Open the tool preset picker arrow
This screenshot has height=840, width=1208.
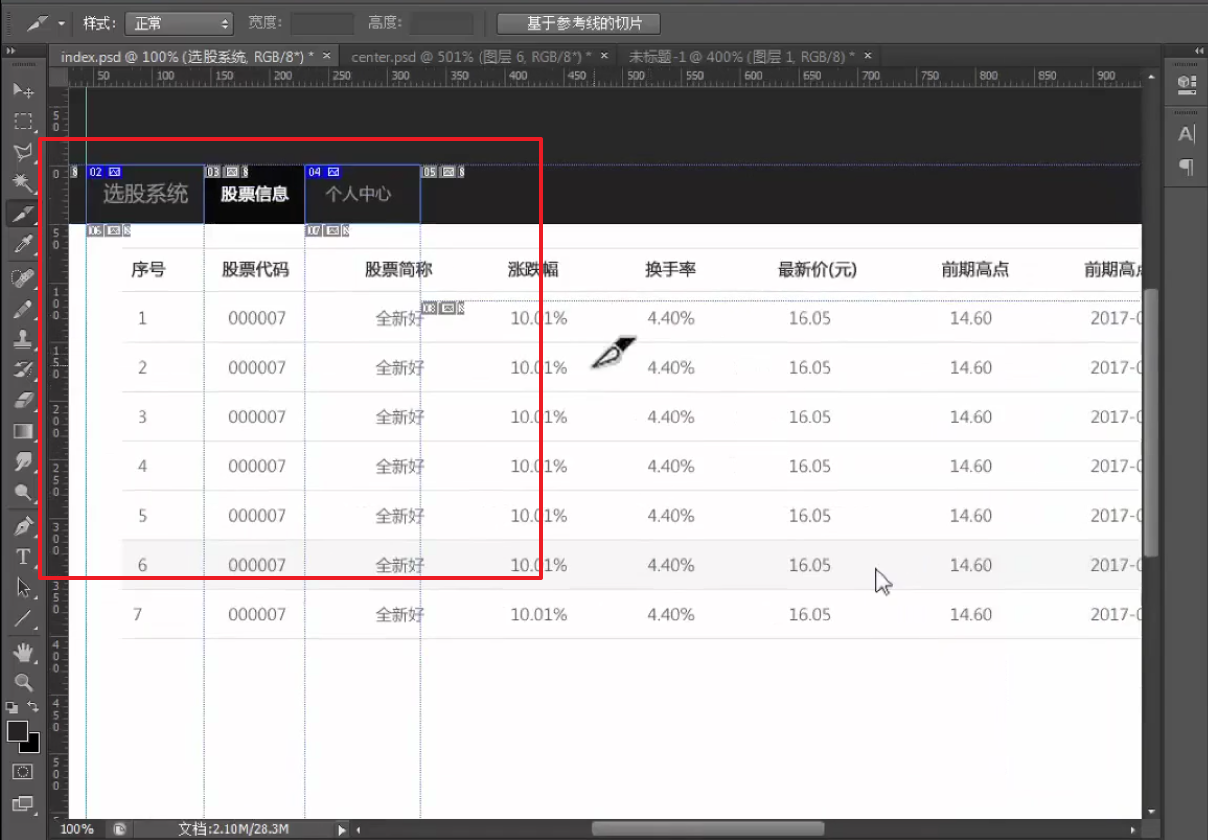tap(62, 23)
